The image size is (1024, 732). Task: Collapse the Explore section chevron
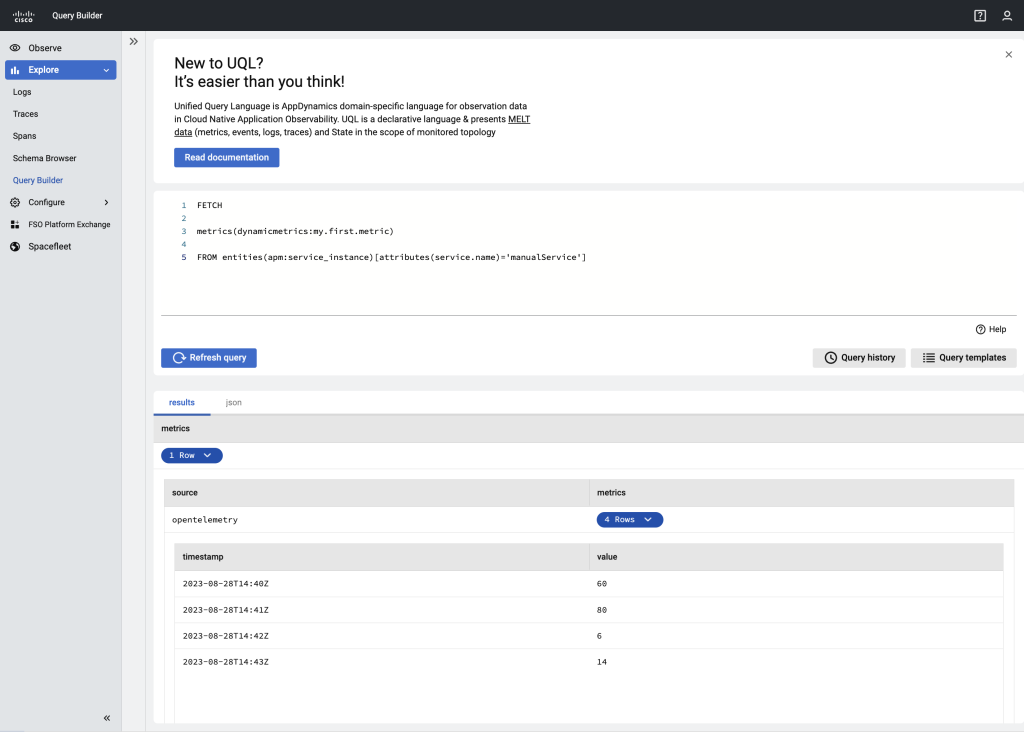click(x=105, y=69)
